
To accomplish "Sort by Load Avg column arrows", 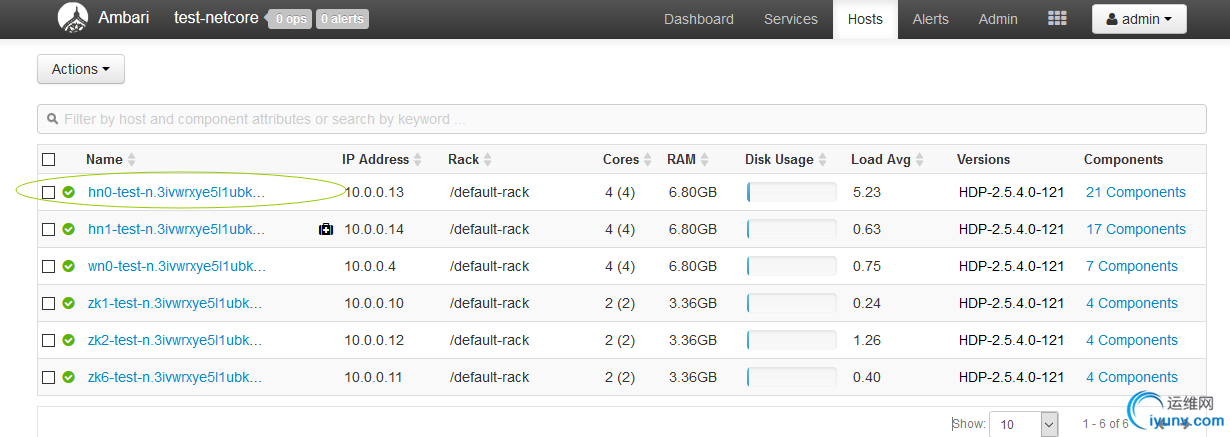I will [x=920, y=160].
